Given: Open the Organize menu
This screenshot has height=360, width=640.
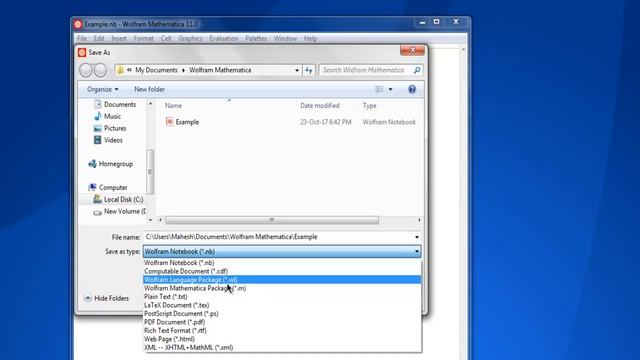Looking at the screenshot, I should pyautogui.click(x=102, y=89).
